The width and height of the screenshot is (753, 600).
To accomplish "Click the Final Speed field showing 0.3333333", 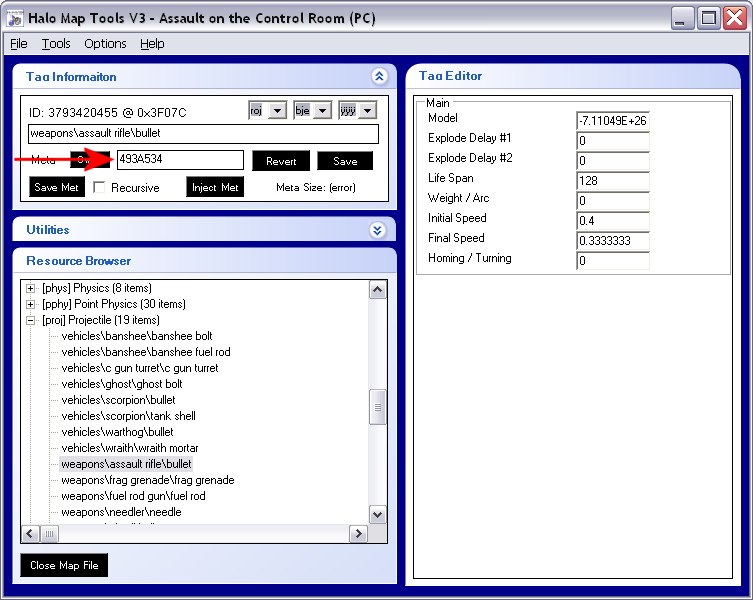I will (612, 240).
